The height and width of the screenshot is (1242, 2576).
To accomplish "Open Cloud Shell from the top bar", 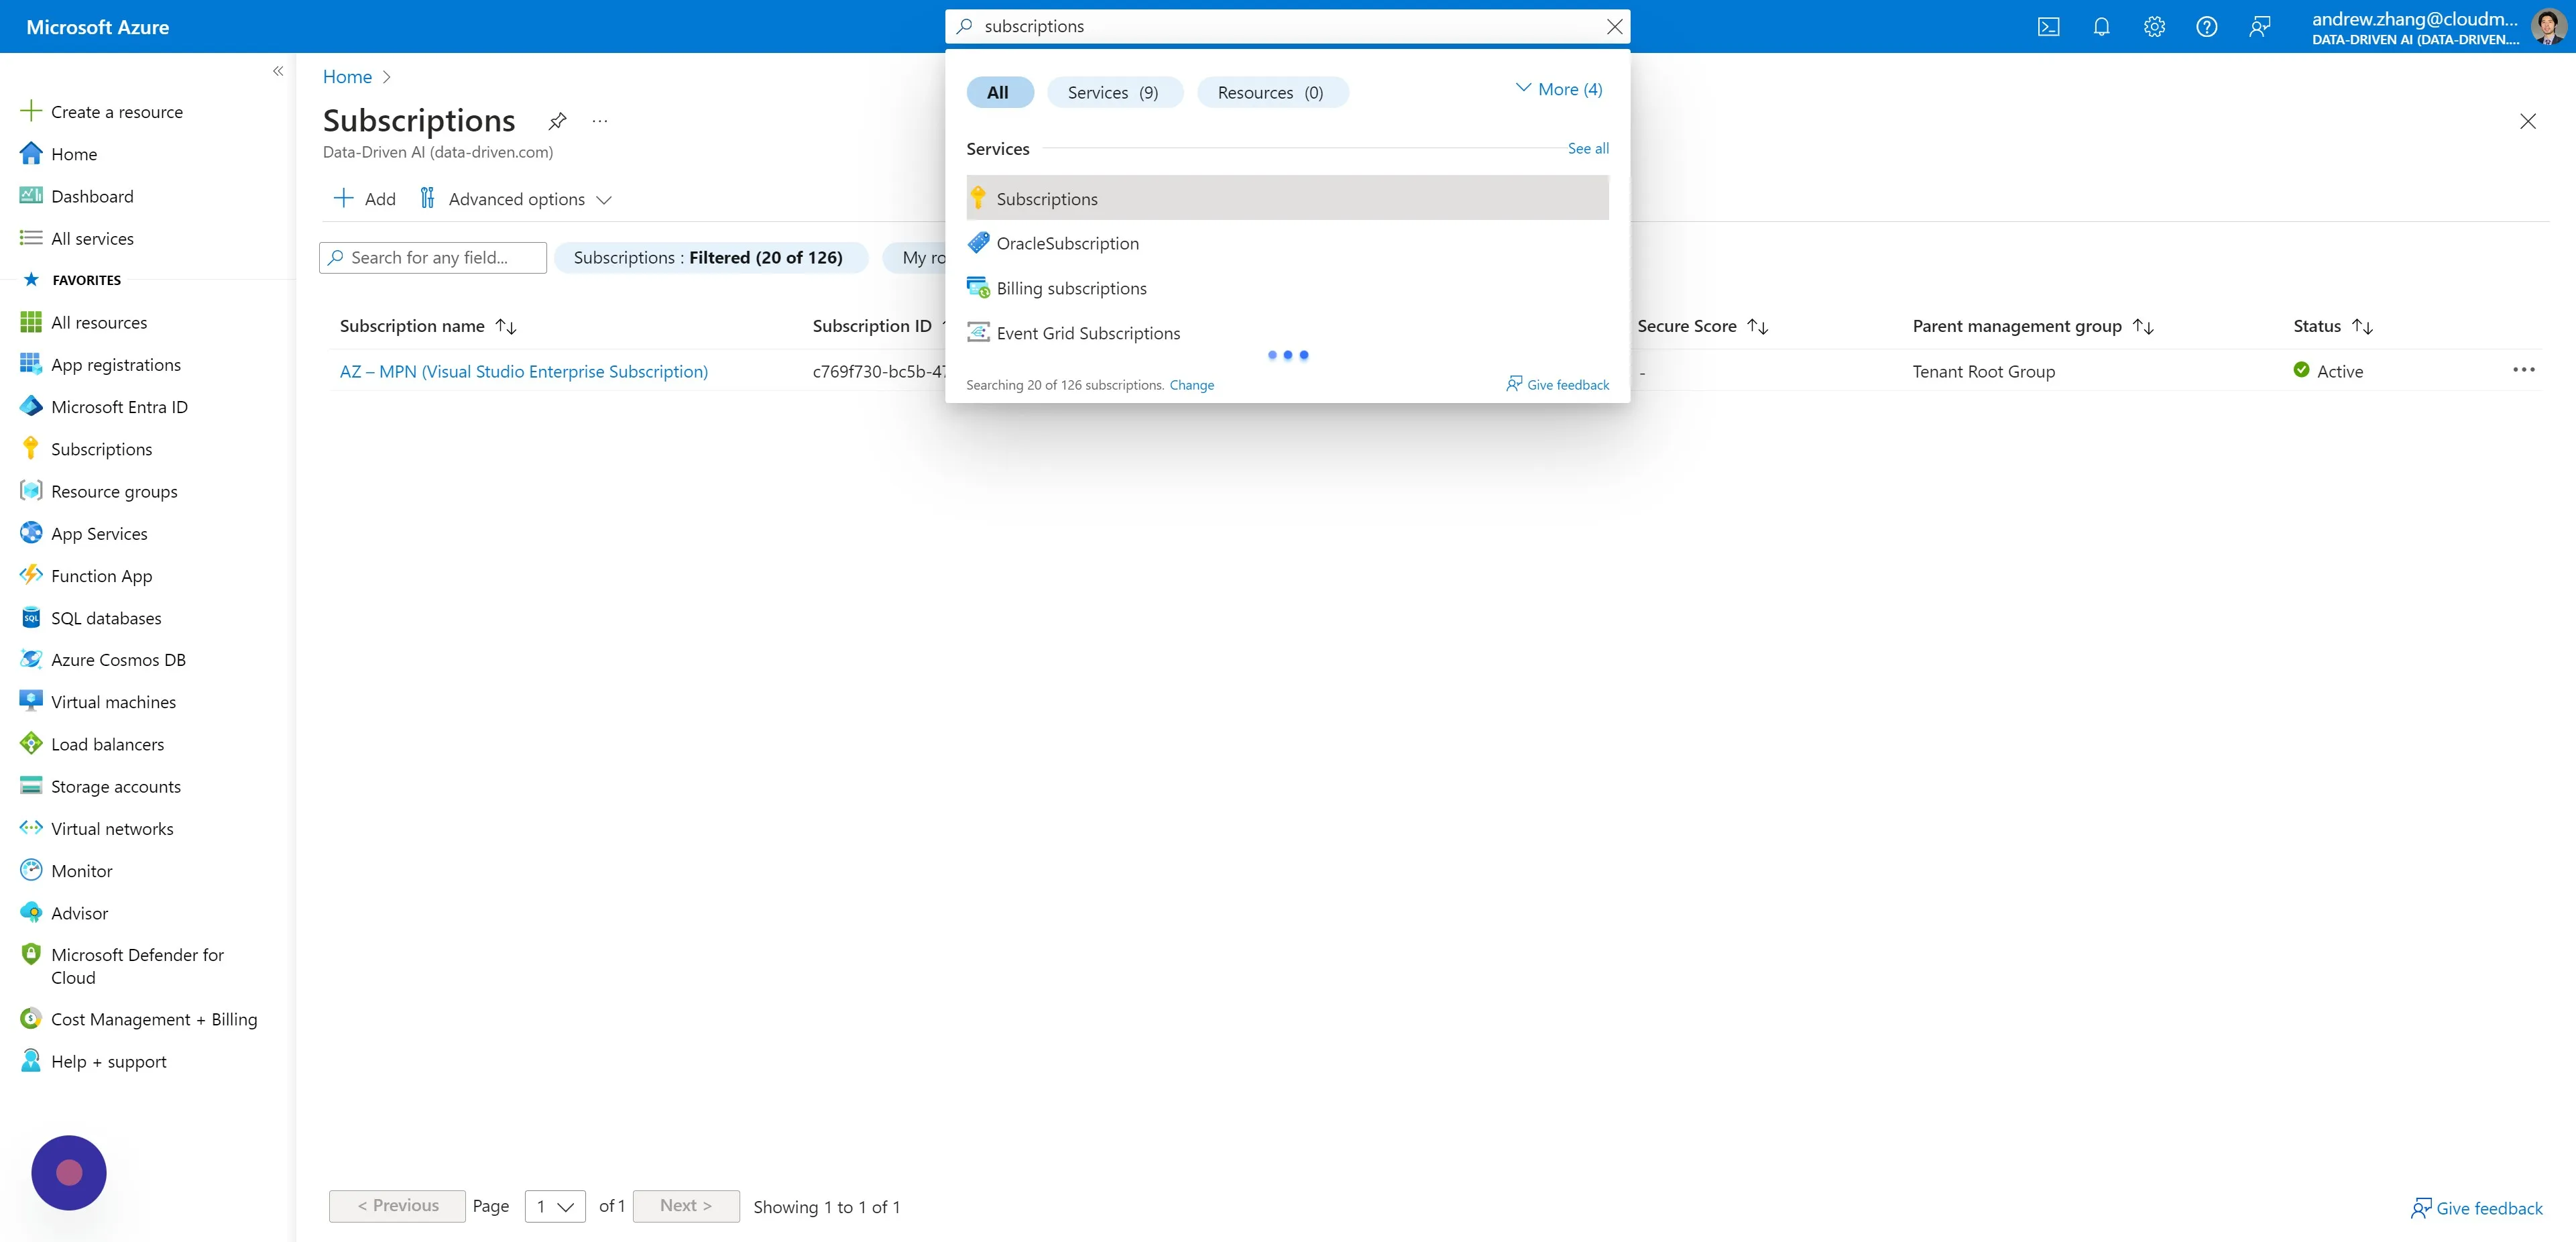I will pos(2048,27).
